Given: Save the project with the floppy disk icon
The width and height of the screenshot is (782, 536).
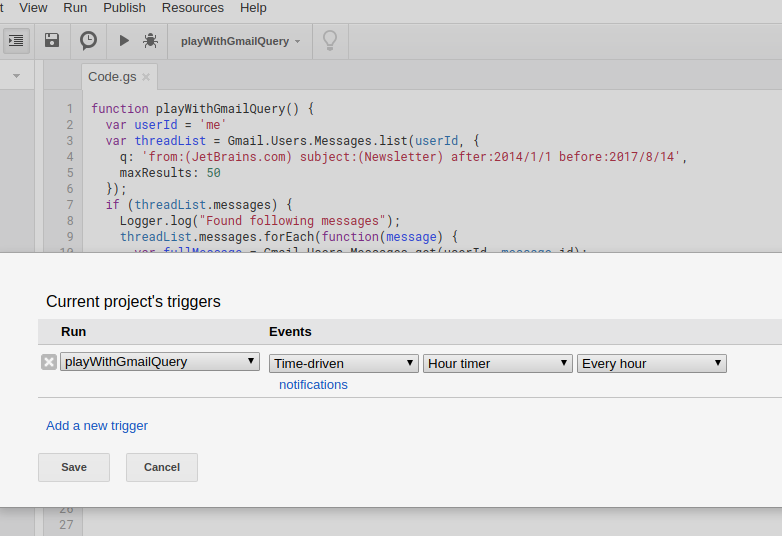Looking at the screenshot, I should click(52, 40).
